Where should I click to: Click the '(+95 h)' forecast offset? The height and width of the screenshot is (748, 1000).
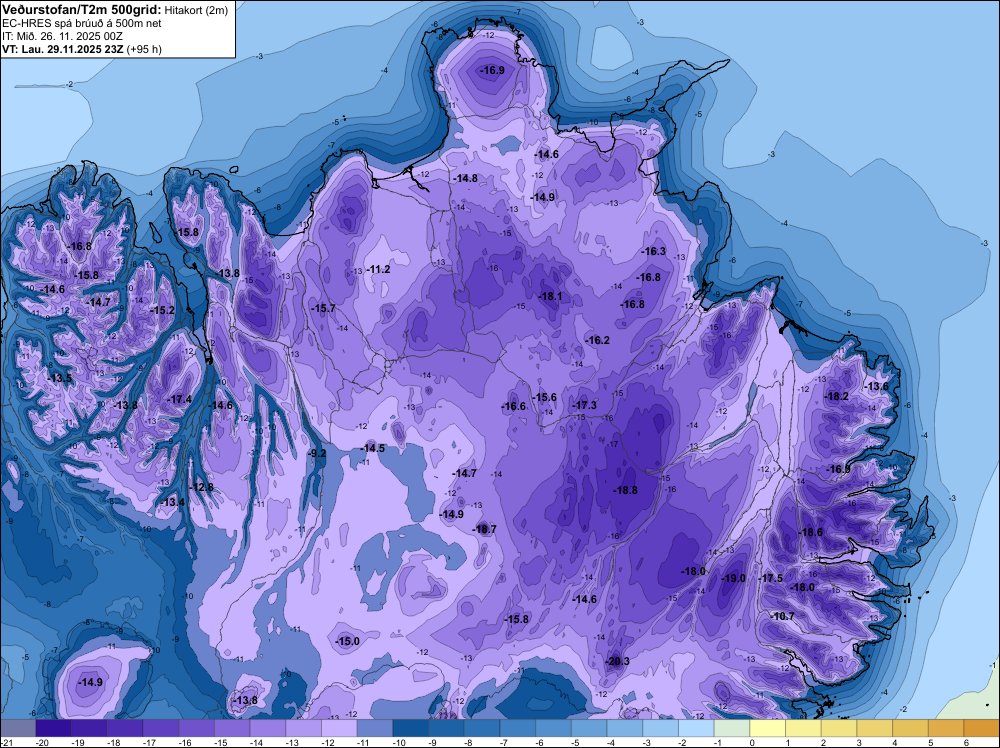pos(144,49)
